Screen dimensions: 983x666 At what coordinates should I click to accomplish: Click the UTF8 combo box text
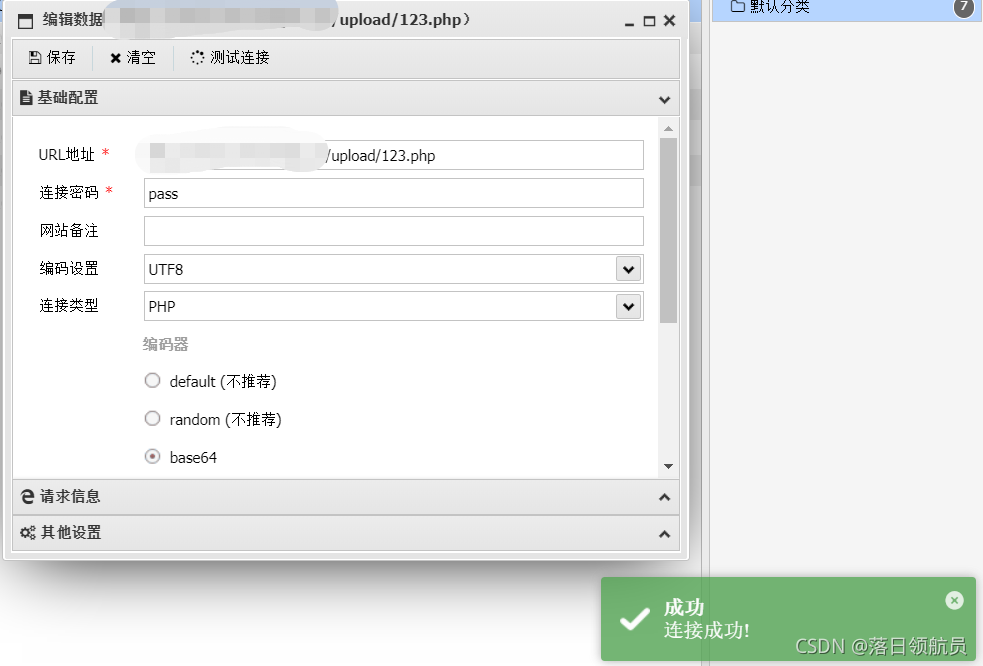[x=166, y=270]
